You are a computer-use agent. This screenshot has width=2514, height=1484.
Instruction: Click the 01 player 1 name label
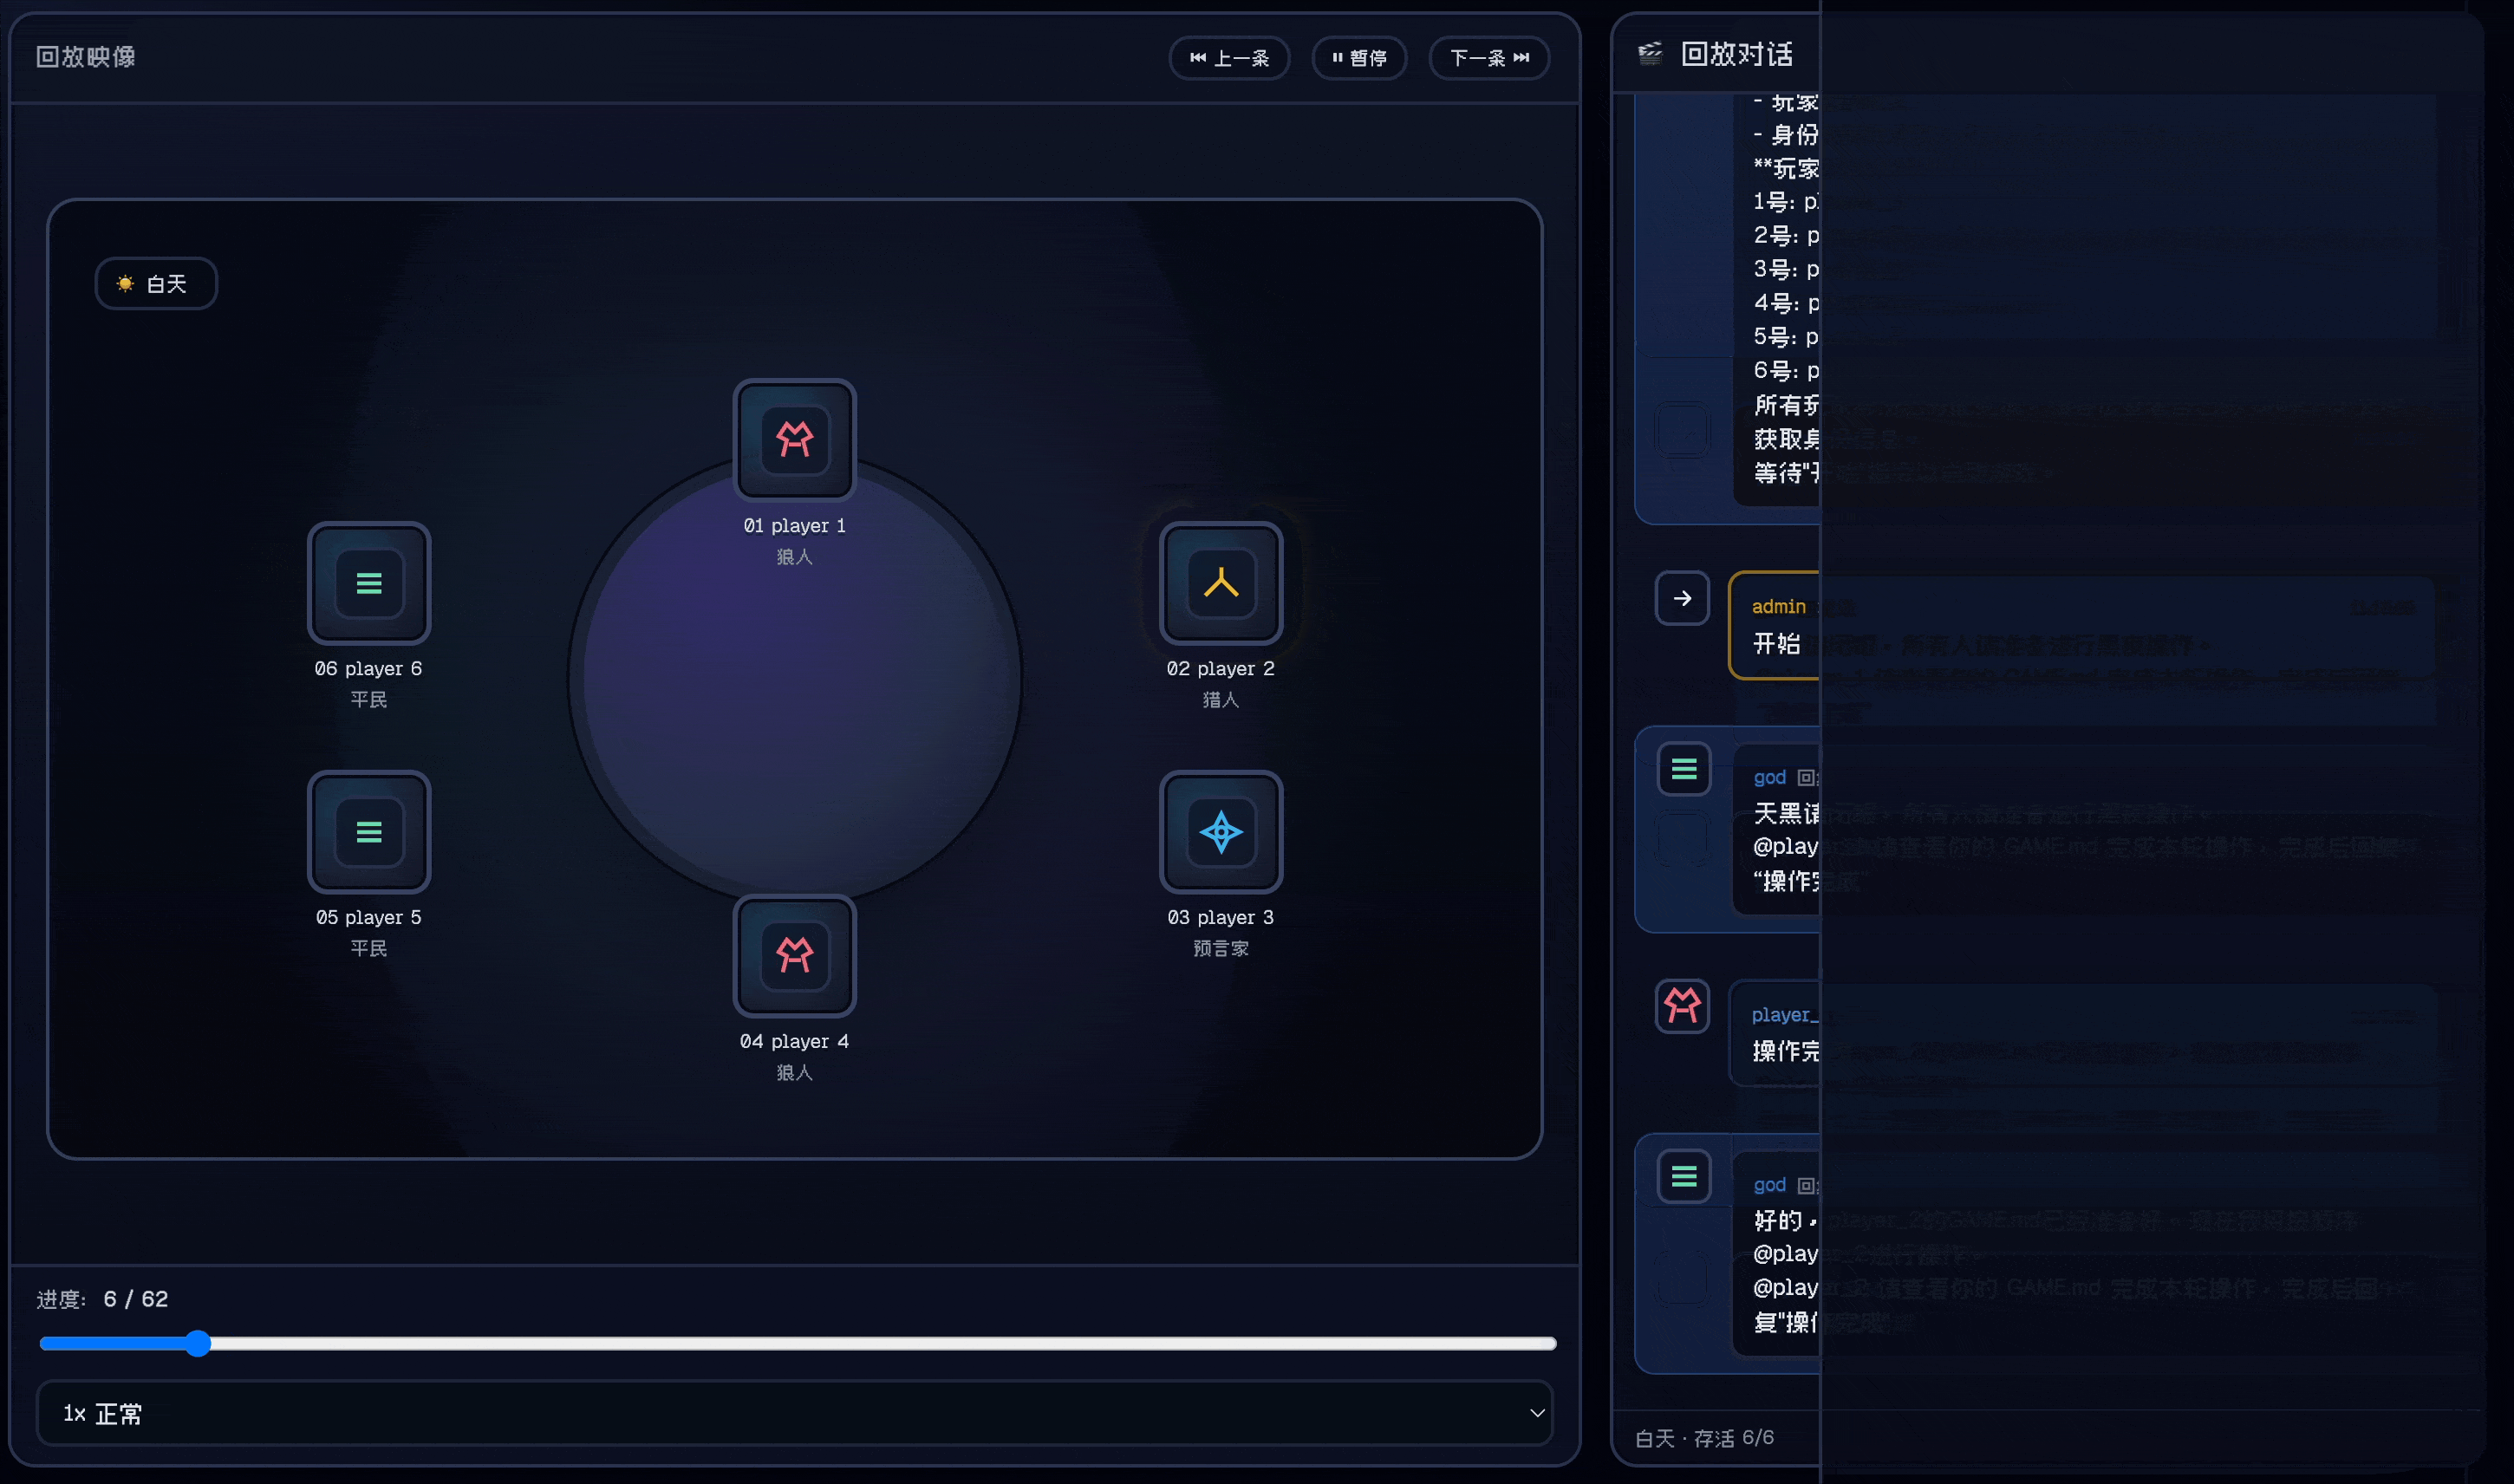794,526
